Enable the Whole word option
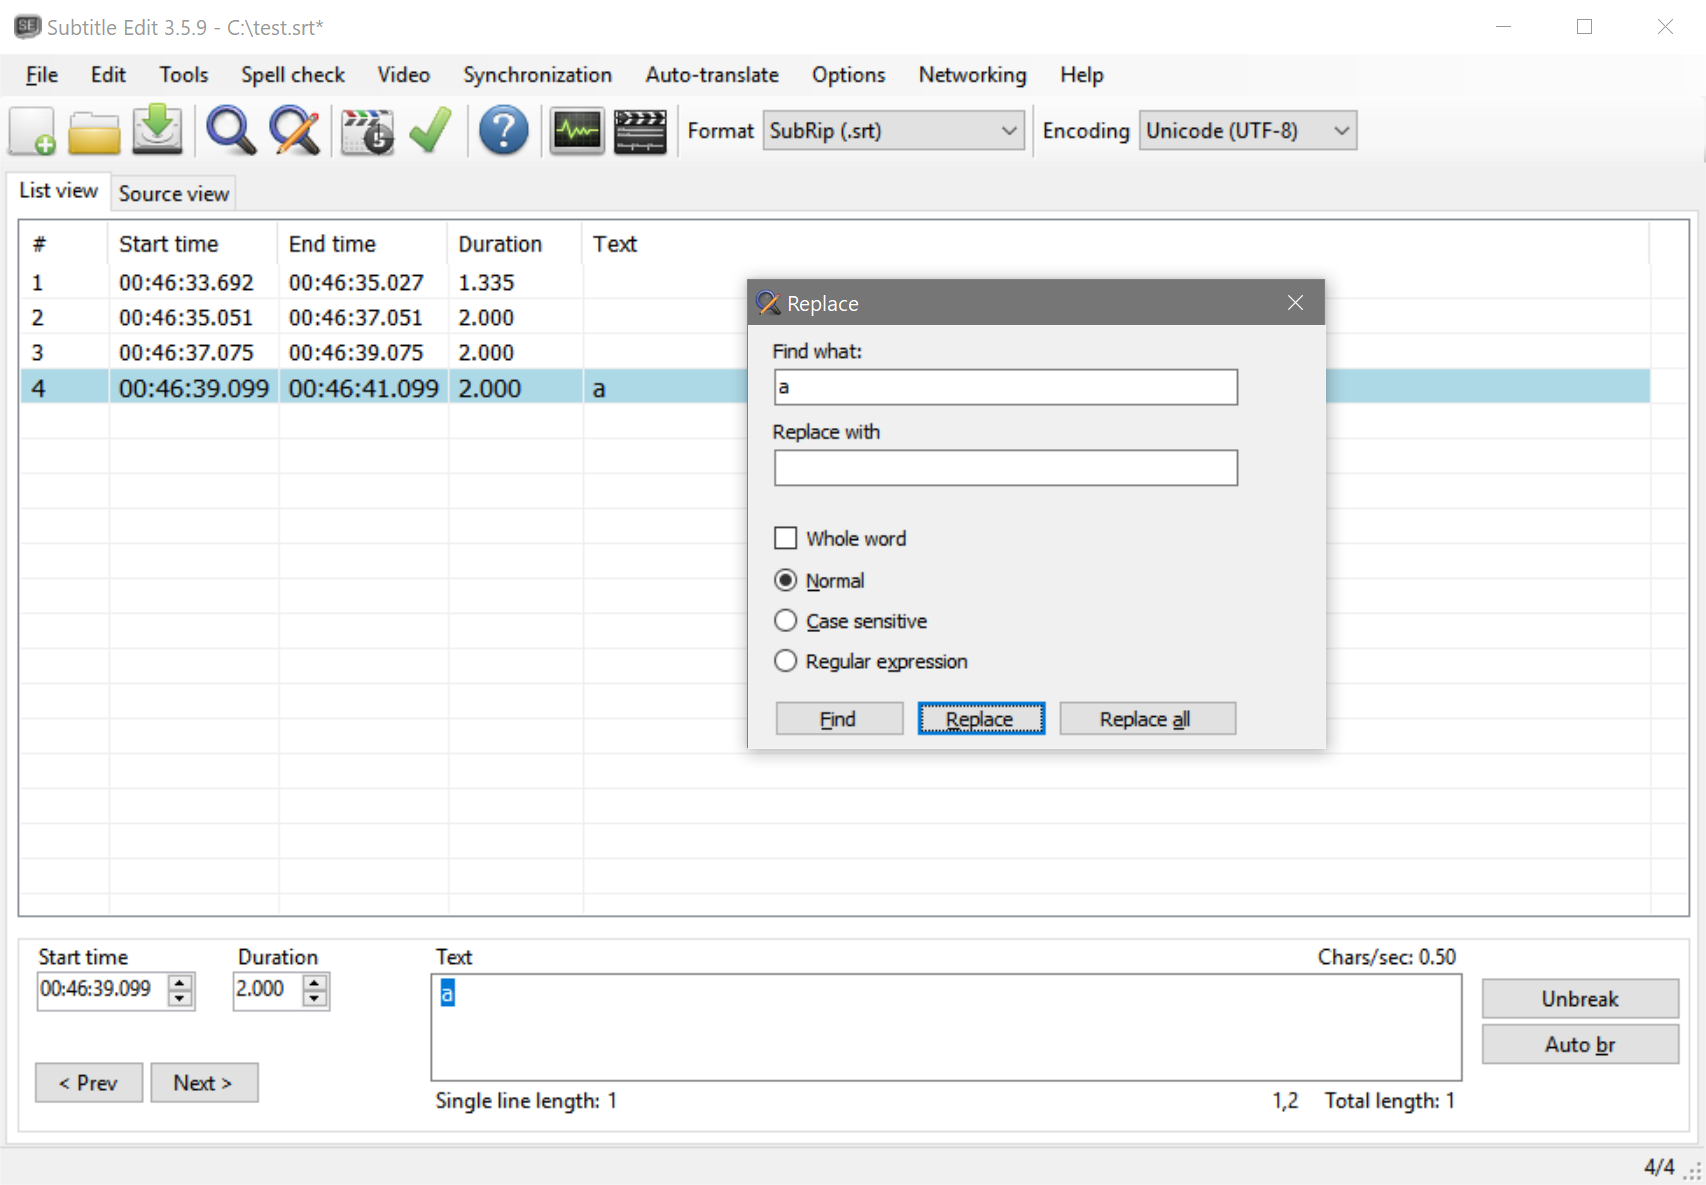 point(786,538)
